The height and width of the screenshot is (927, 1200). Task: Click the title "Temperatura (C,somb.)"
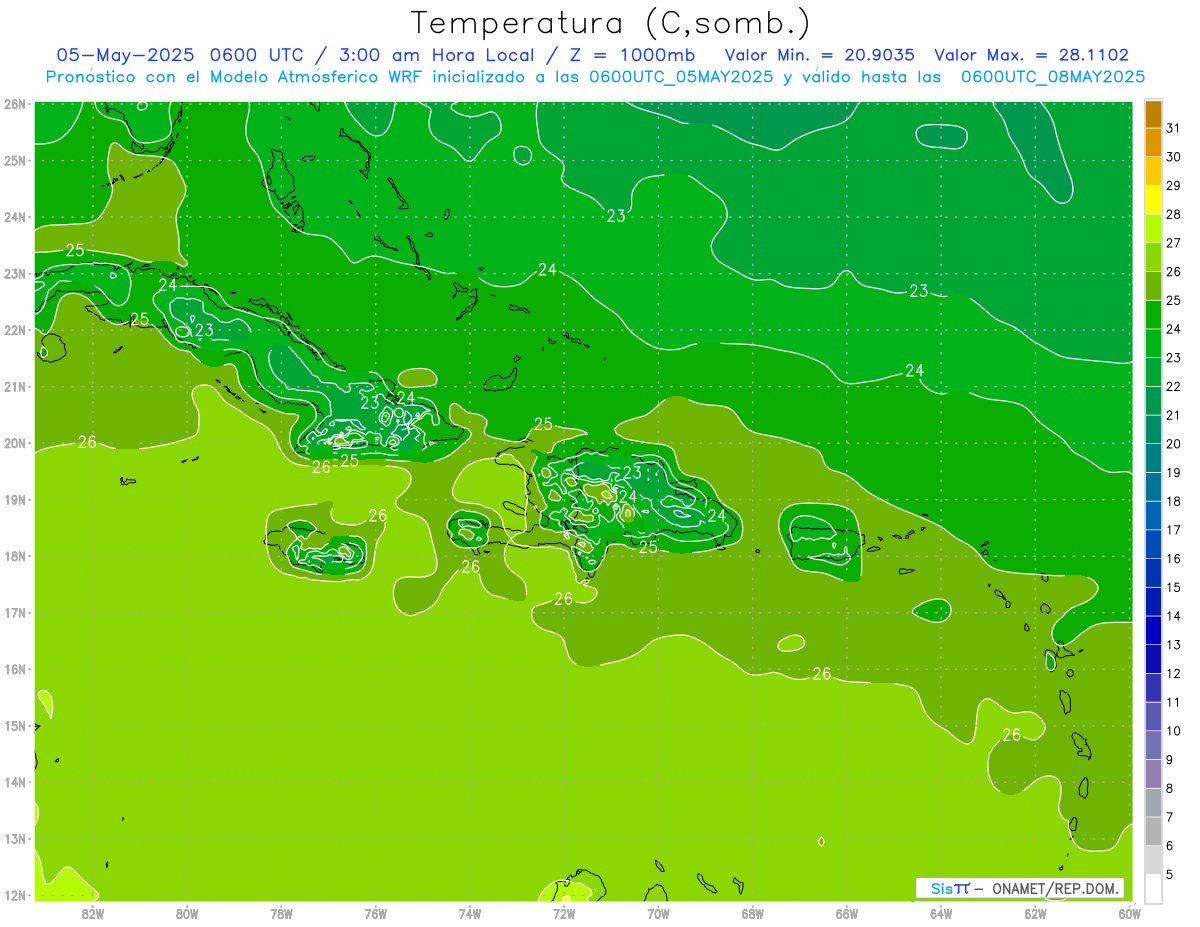click(611, 23)
